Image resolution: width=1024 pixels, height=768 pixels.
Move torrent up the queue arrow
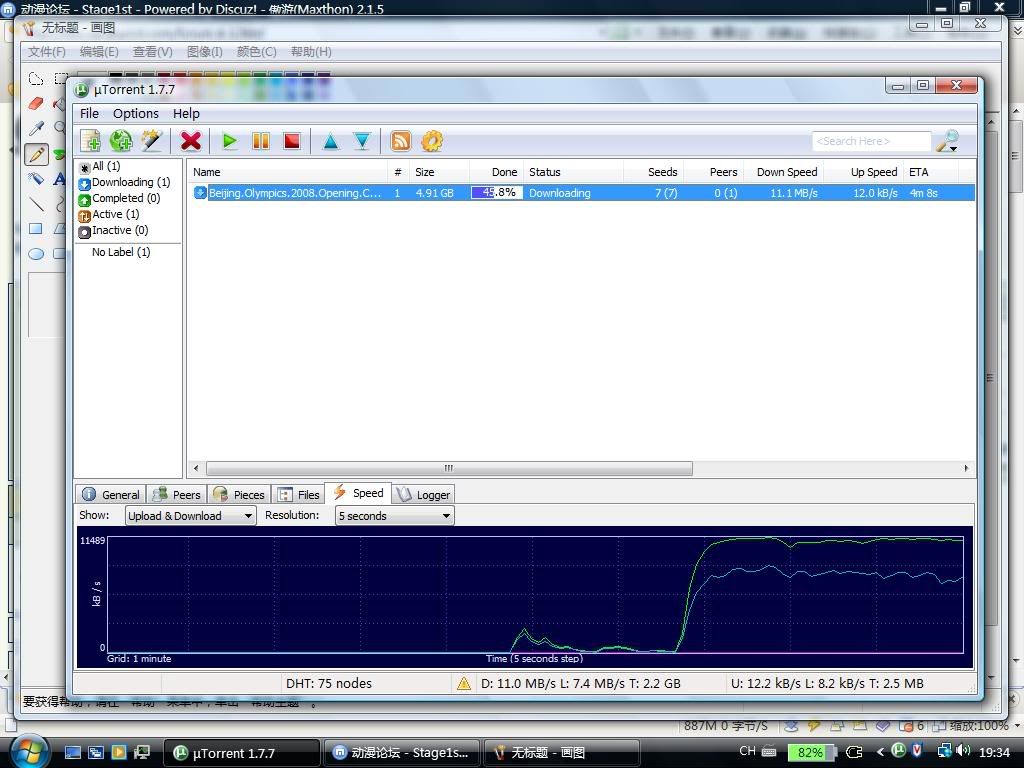tap(331, 141)
